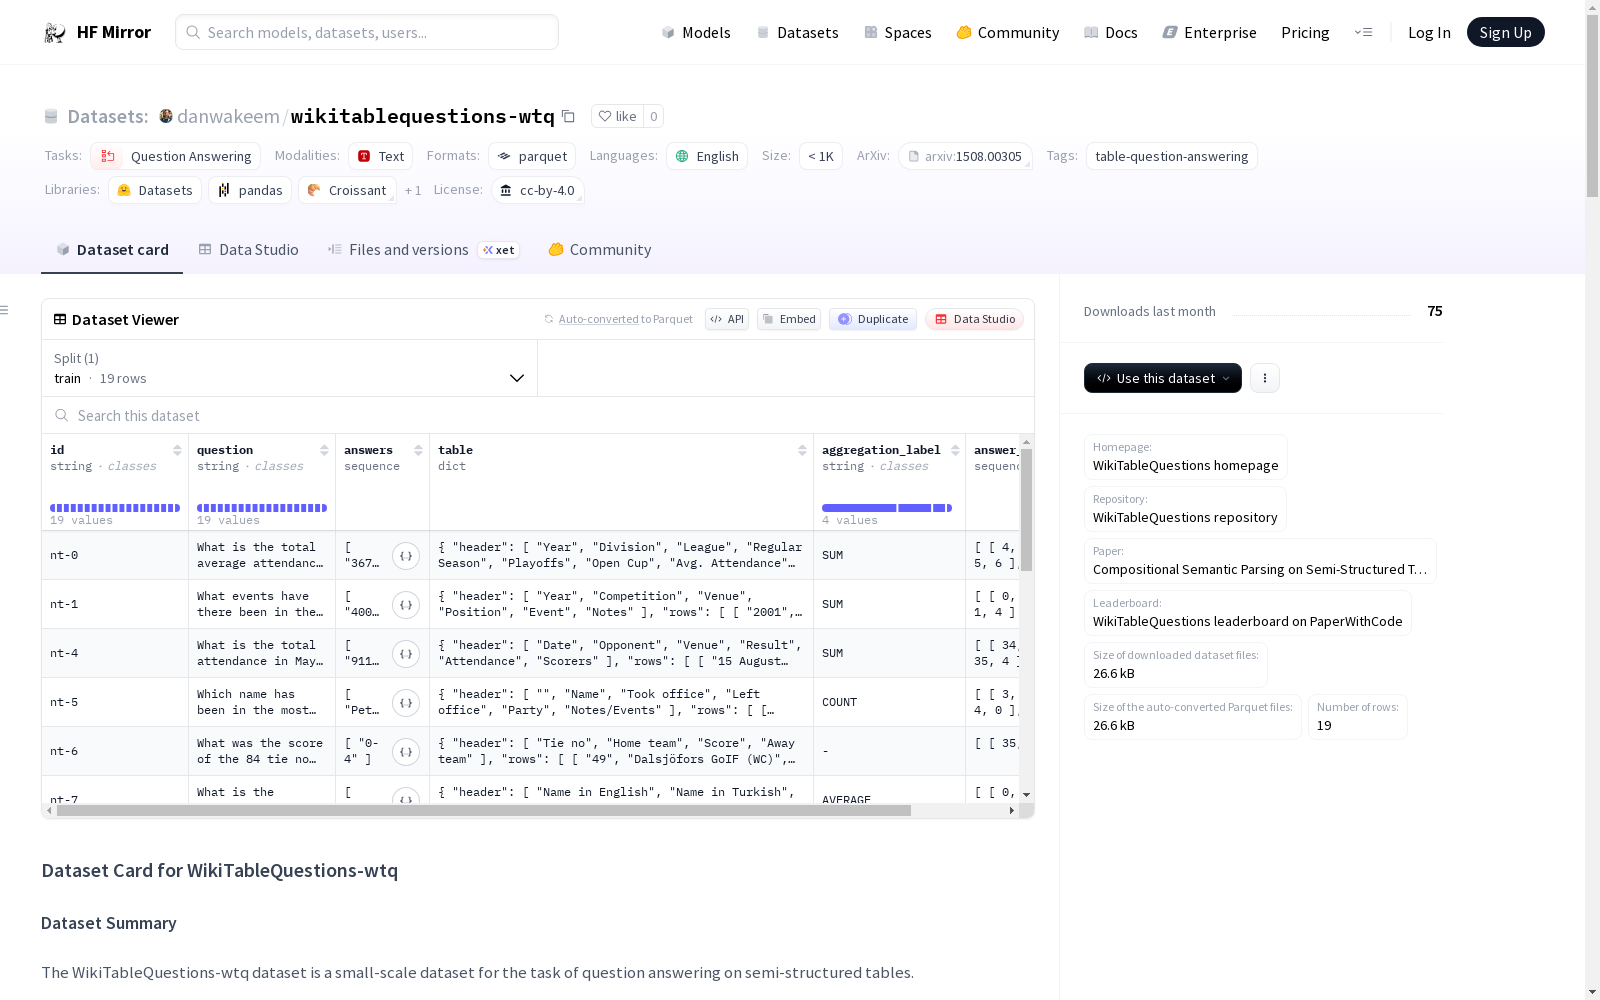Click the heart like button

[x=617, y=116]
